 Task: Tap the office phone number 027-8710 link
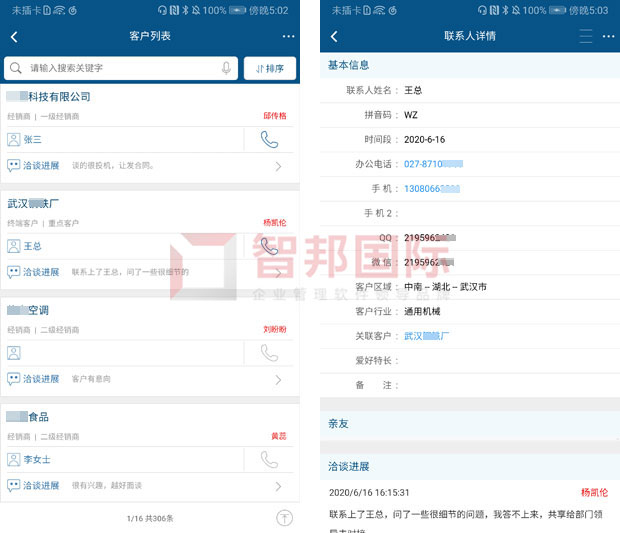click(x=433, y=164)
